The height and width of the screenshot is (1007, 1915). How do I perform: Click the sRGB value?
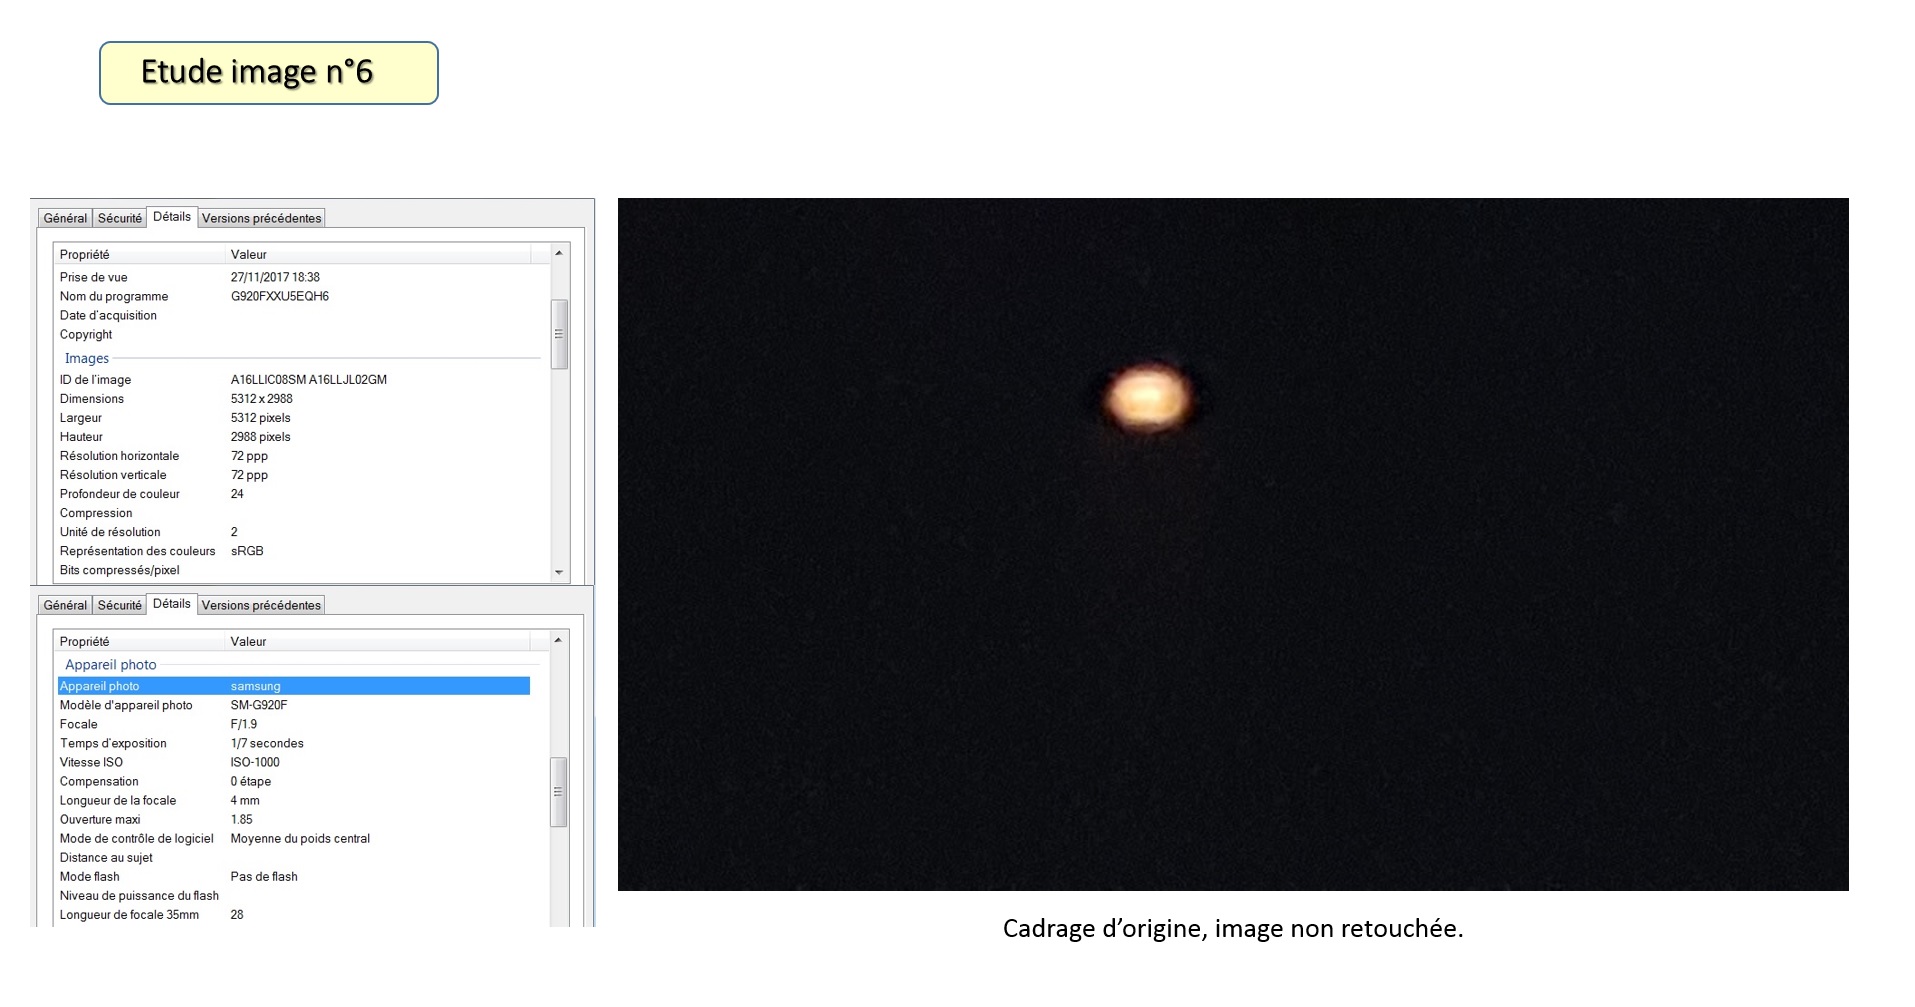click(x=247, y=551)
